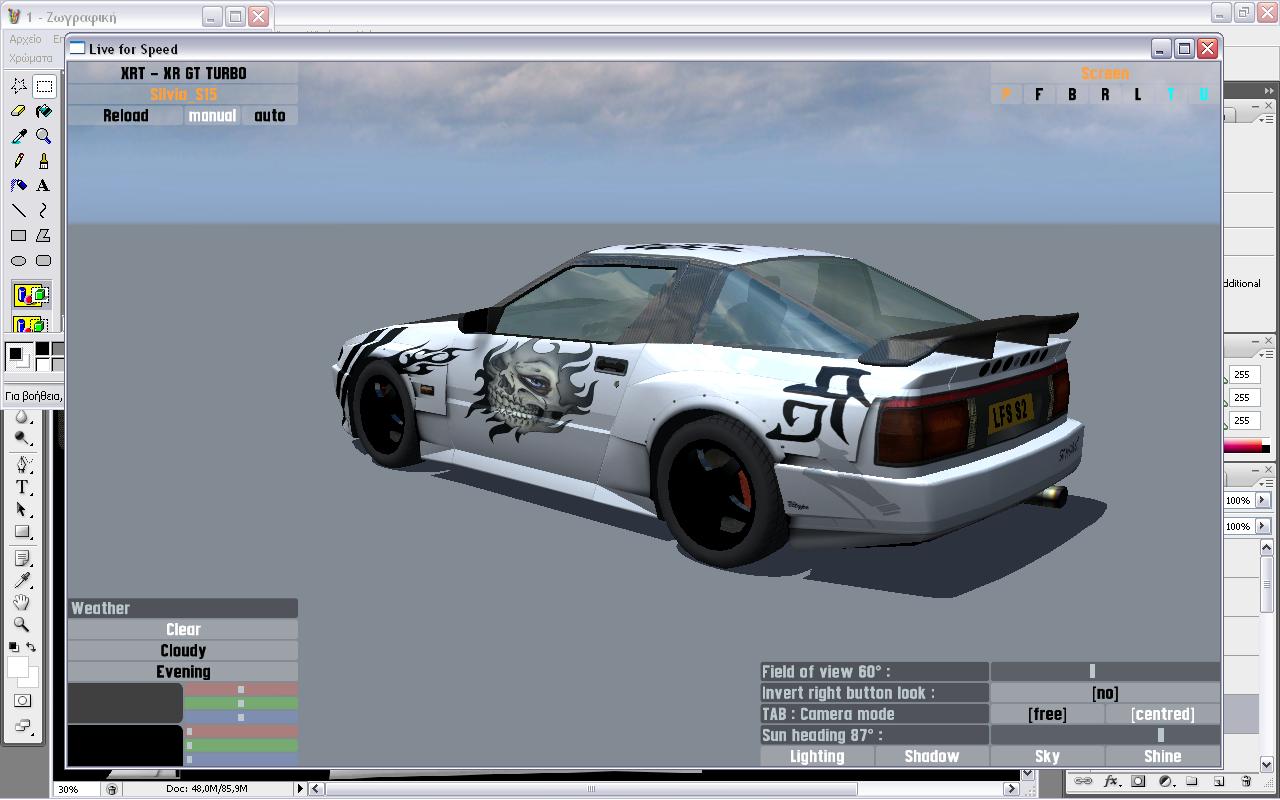Toggle Photoshop Quick Mask mode
The height and width of the screenshot is (800, 1280).
pos(22,701)
